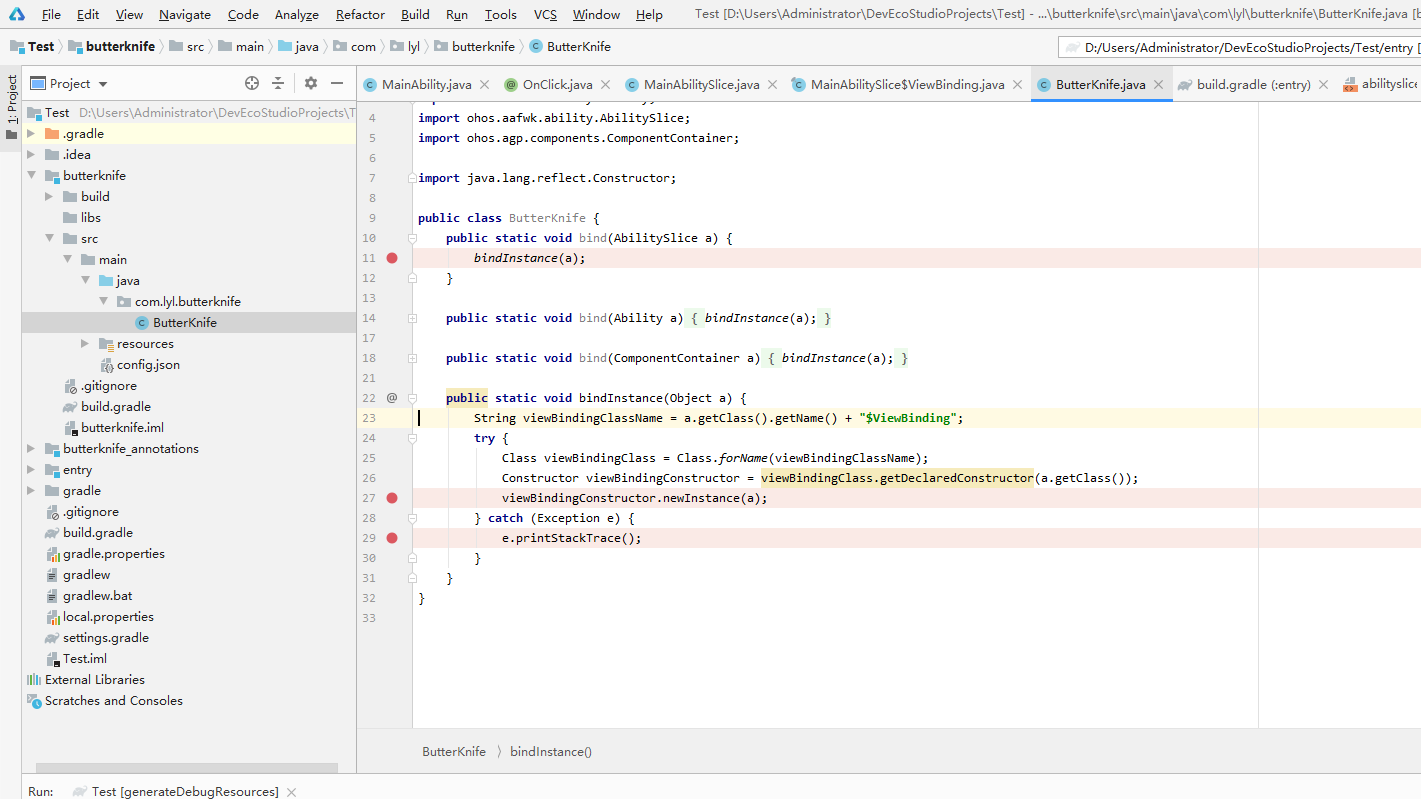
Task: Open Project panel settings gear
Action: point(311,83)
